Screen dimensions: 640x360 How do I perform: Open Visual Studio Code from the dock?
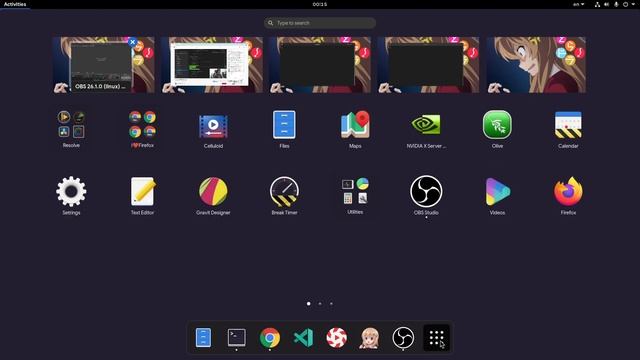(x=303, y=338)
